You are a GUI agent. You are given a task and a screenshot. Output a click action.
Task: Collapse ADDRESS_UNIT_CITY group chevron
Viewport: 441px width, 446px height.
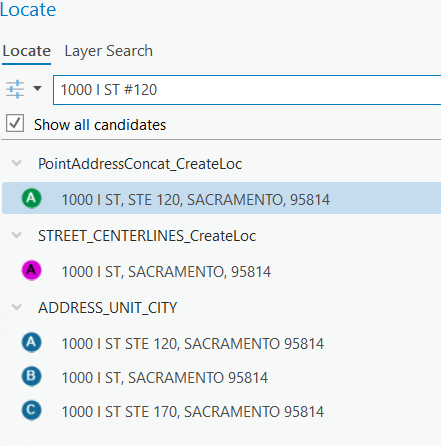pos(16,307)
